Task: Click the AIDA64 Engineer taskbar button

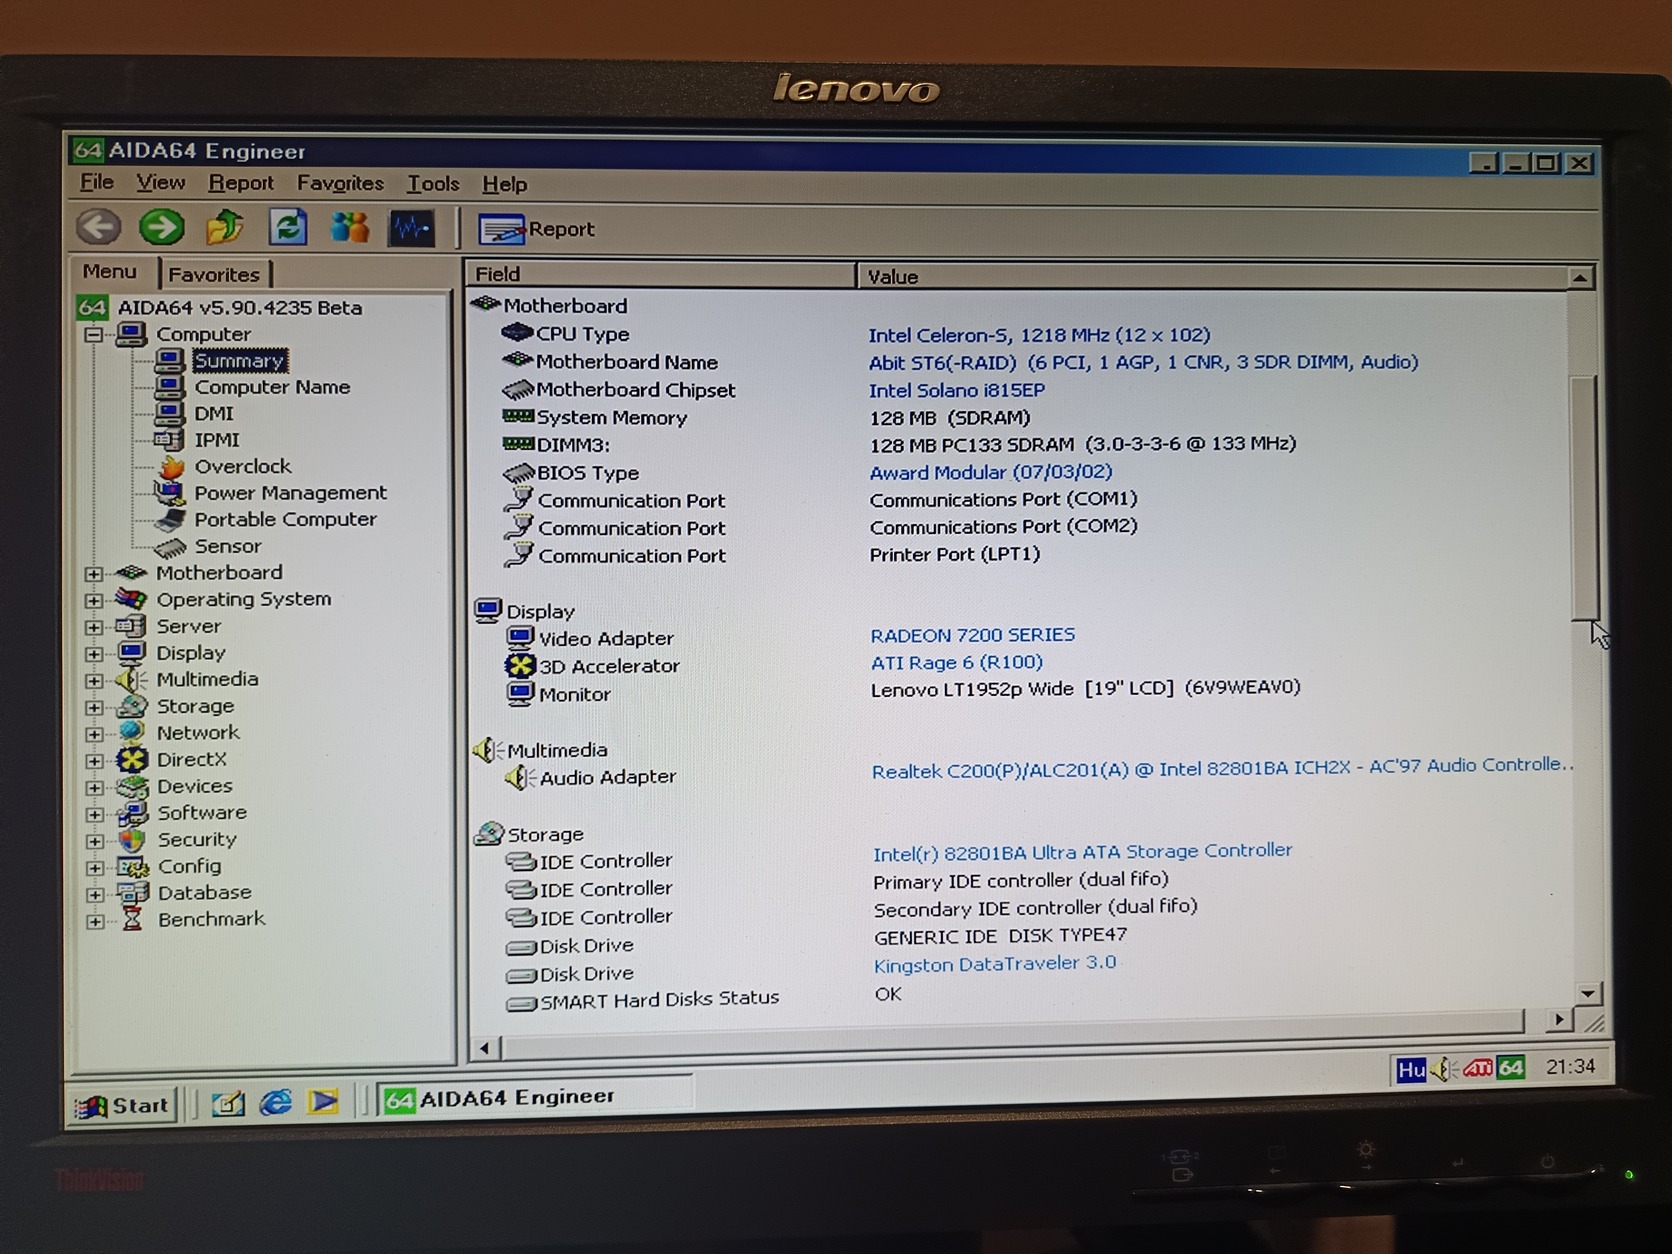Action: [535, 1098]
